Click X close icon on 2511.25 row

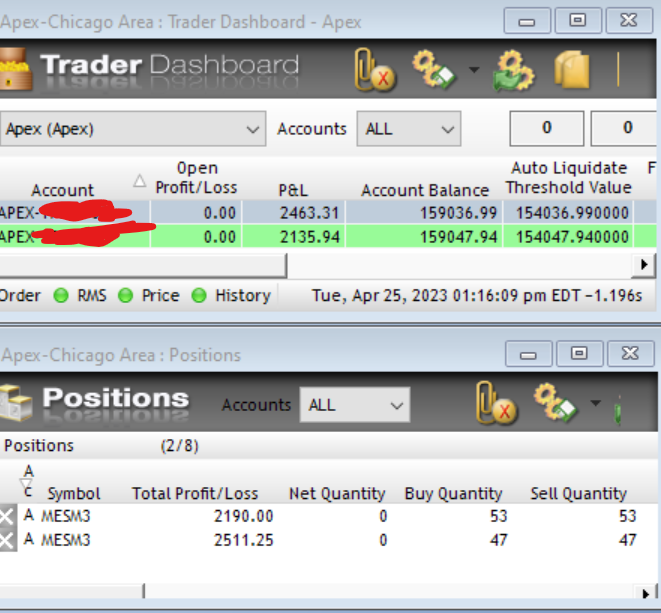click(8, 540)
